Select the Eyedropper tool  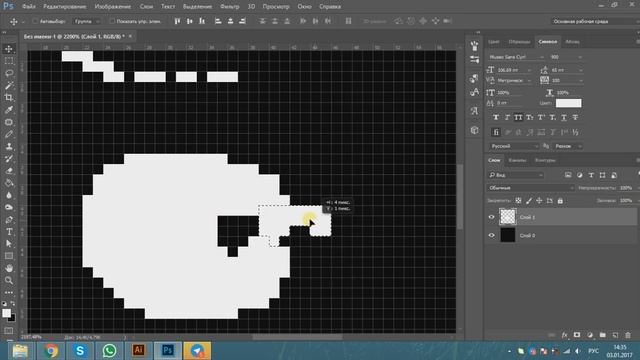(9, 110)
